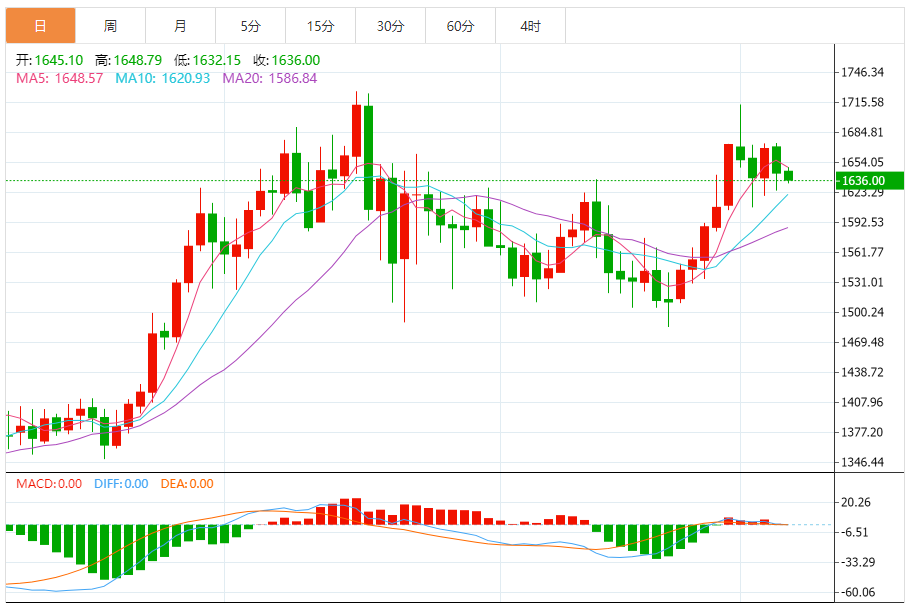Choose the 60分 interval tab
This screenshot has height=603, width=911.
(x=460, y=26)
